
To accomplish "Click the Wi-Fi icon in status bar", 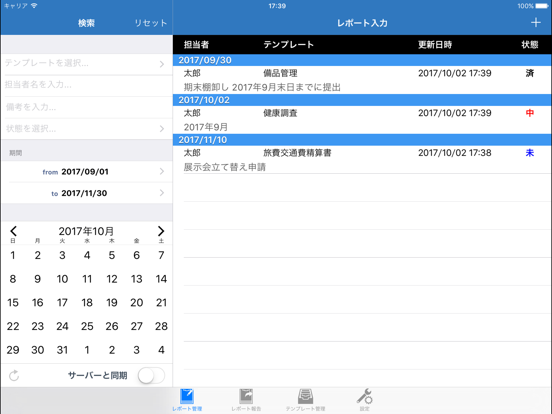I will point(34,6).
